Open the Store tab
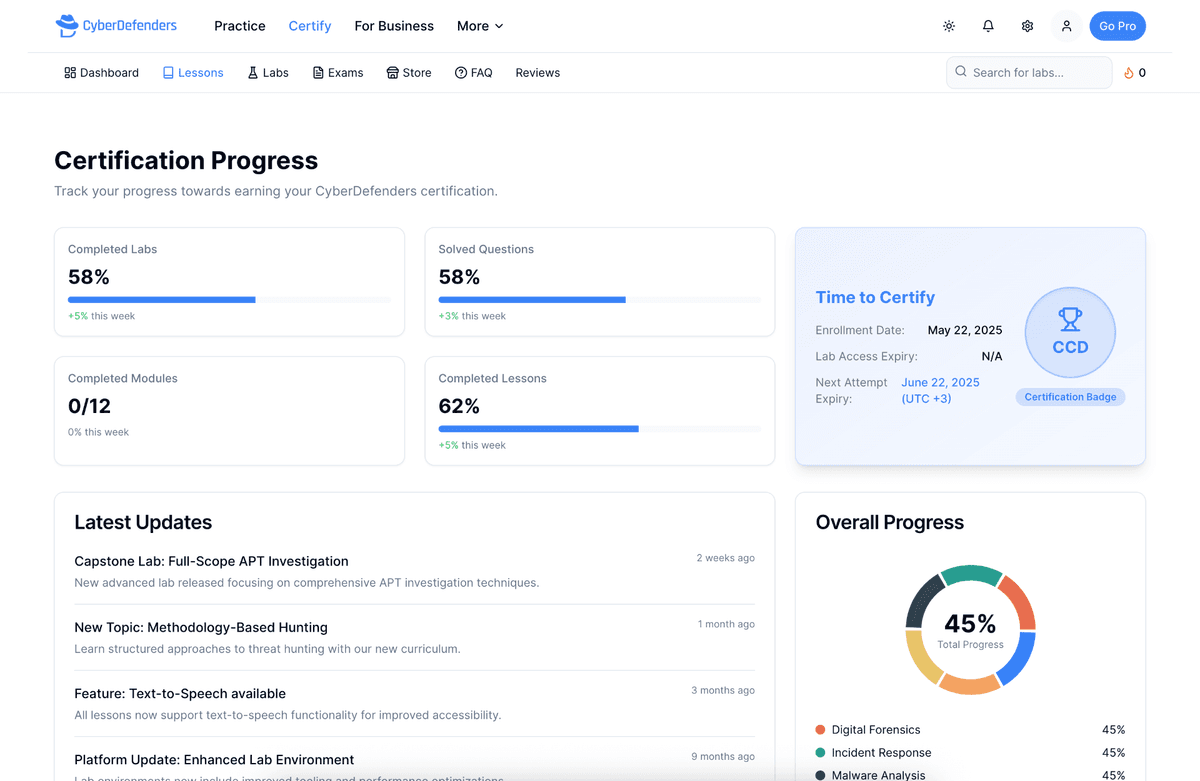This screenshot has height=781, width=1200. (409, 73)
